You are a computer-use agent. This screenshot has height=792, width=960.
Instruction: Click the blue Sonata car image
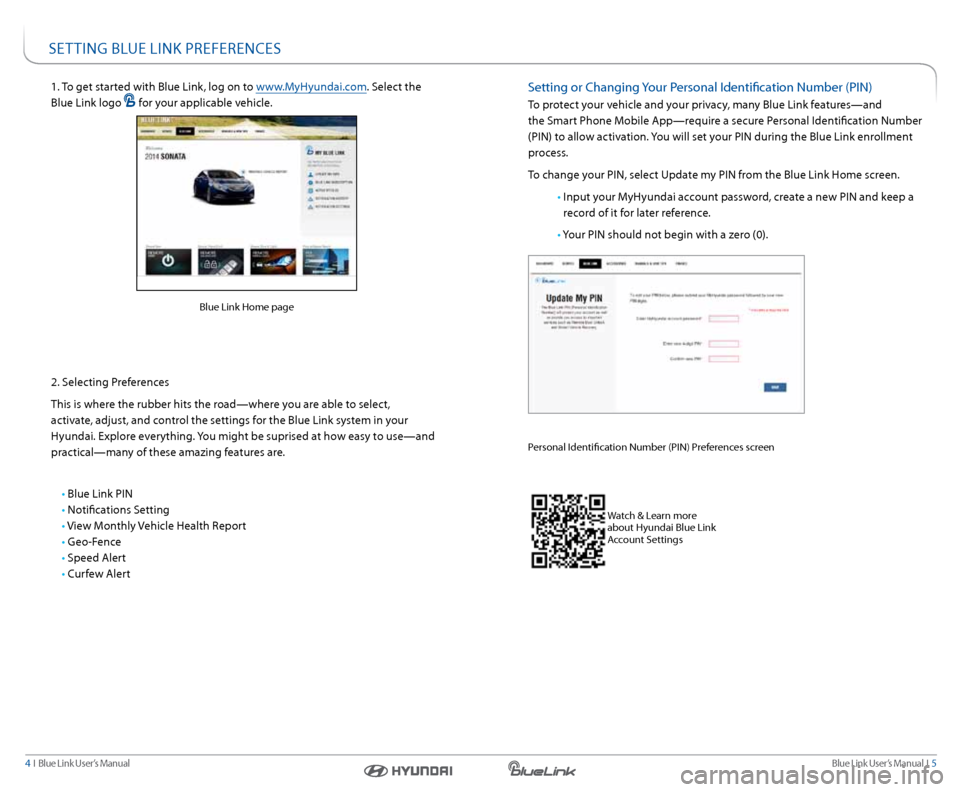click(223, 186)
